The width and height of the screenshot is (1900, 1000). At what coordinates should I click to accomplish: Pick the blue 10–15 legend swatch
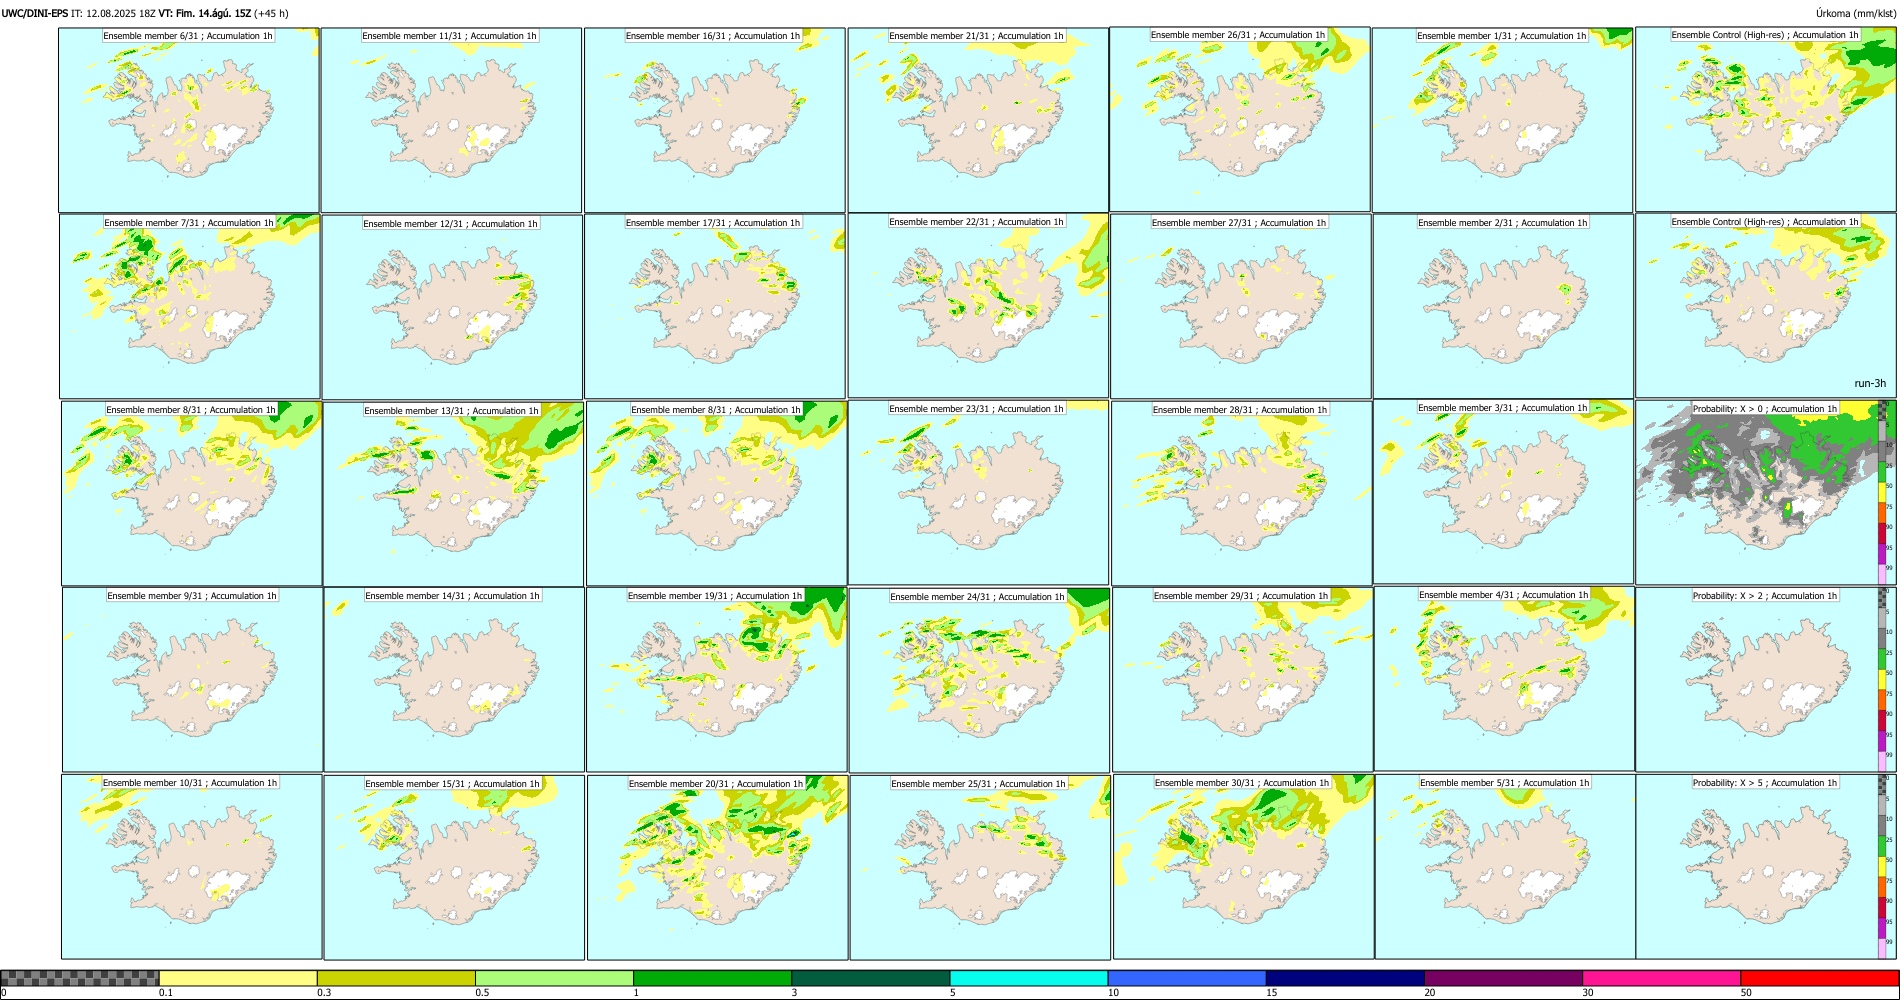[1187, 978]
